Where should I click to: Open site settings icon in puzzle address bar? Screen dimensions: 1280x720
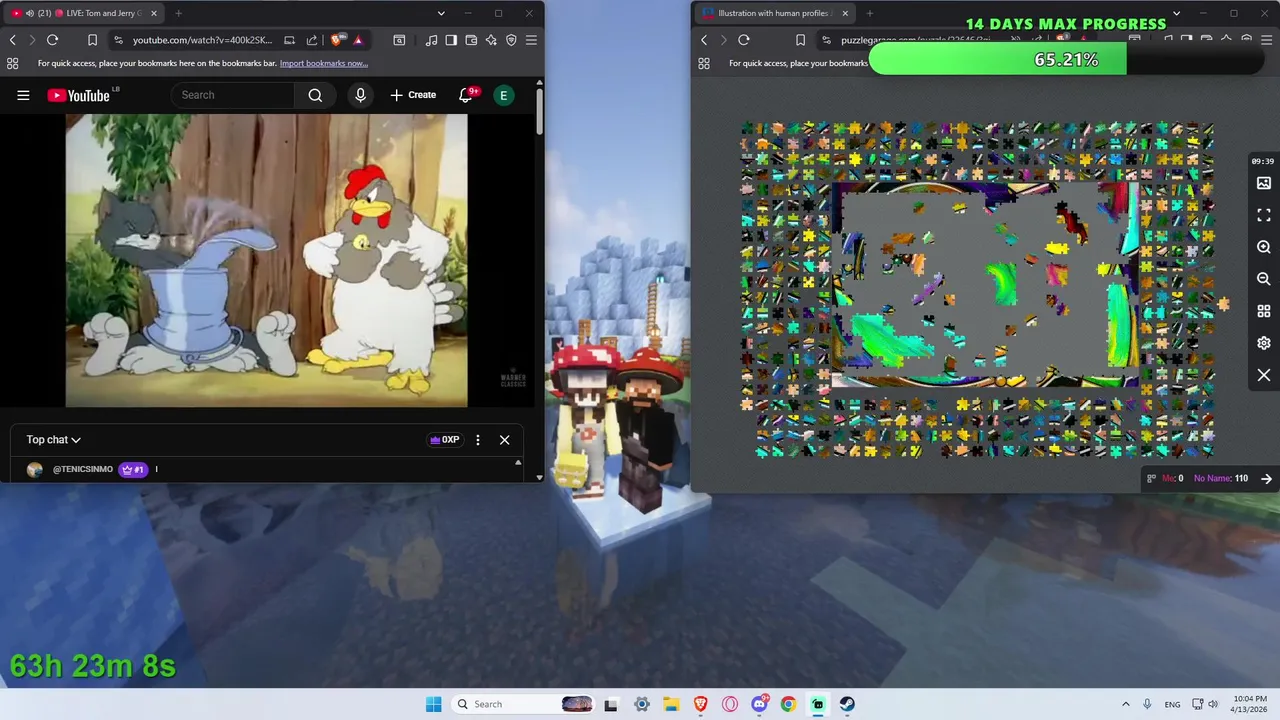(826, 40)
